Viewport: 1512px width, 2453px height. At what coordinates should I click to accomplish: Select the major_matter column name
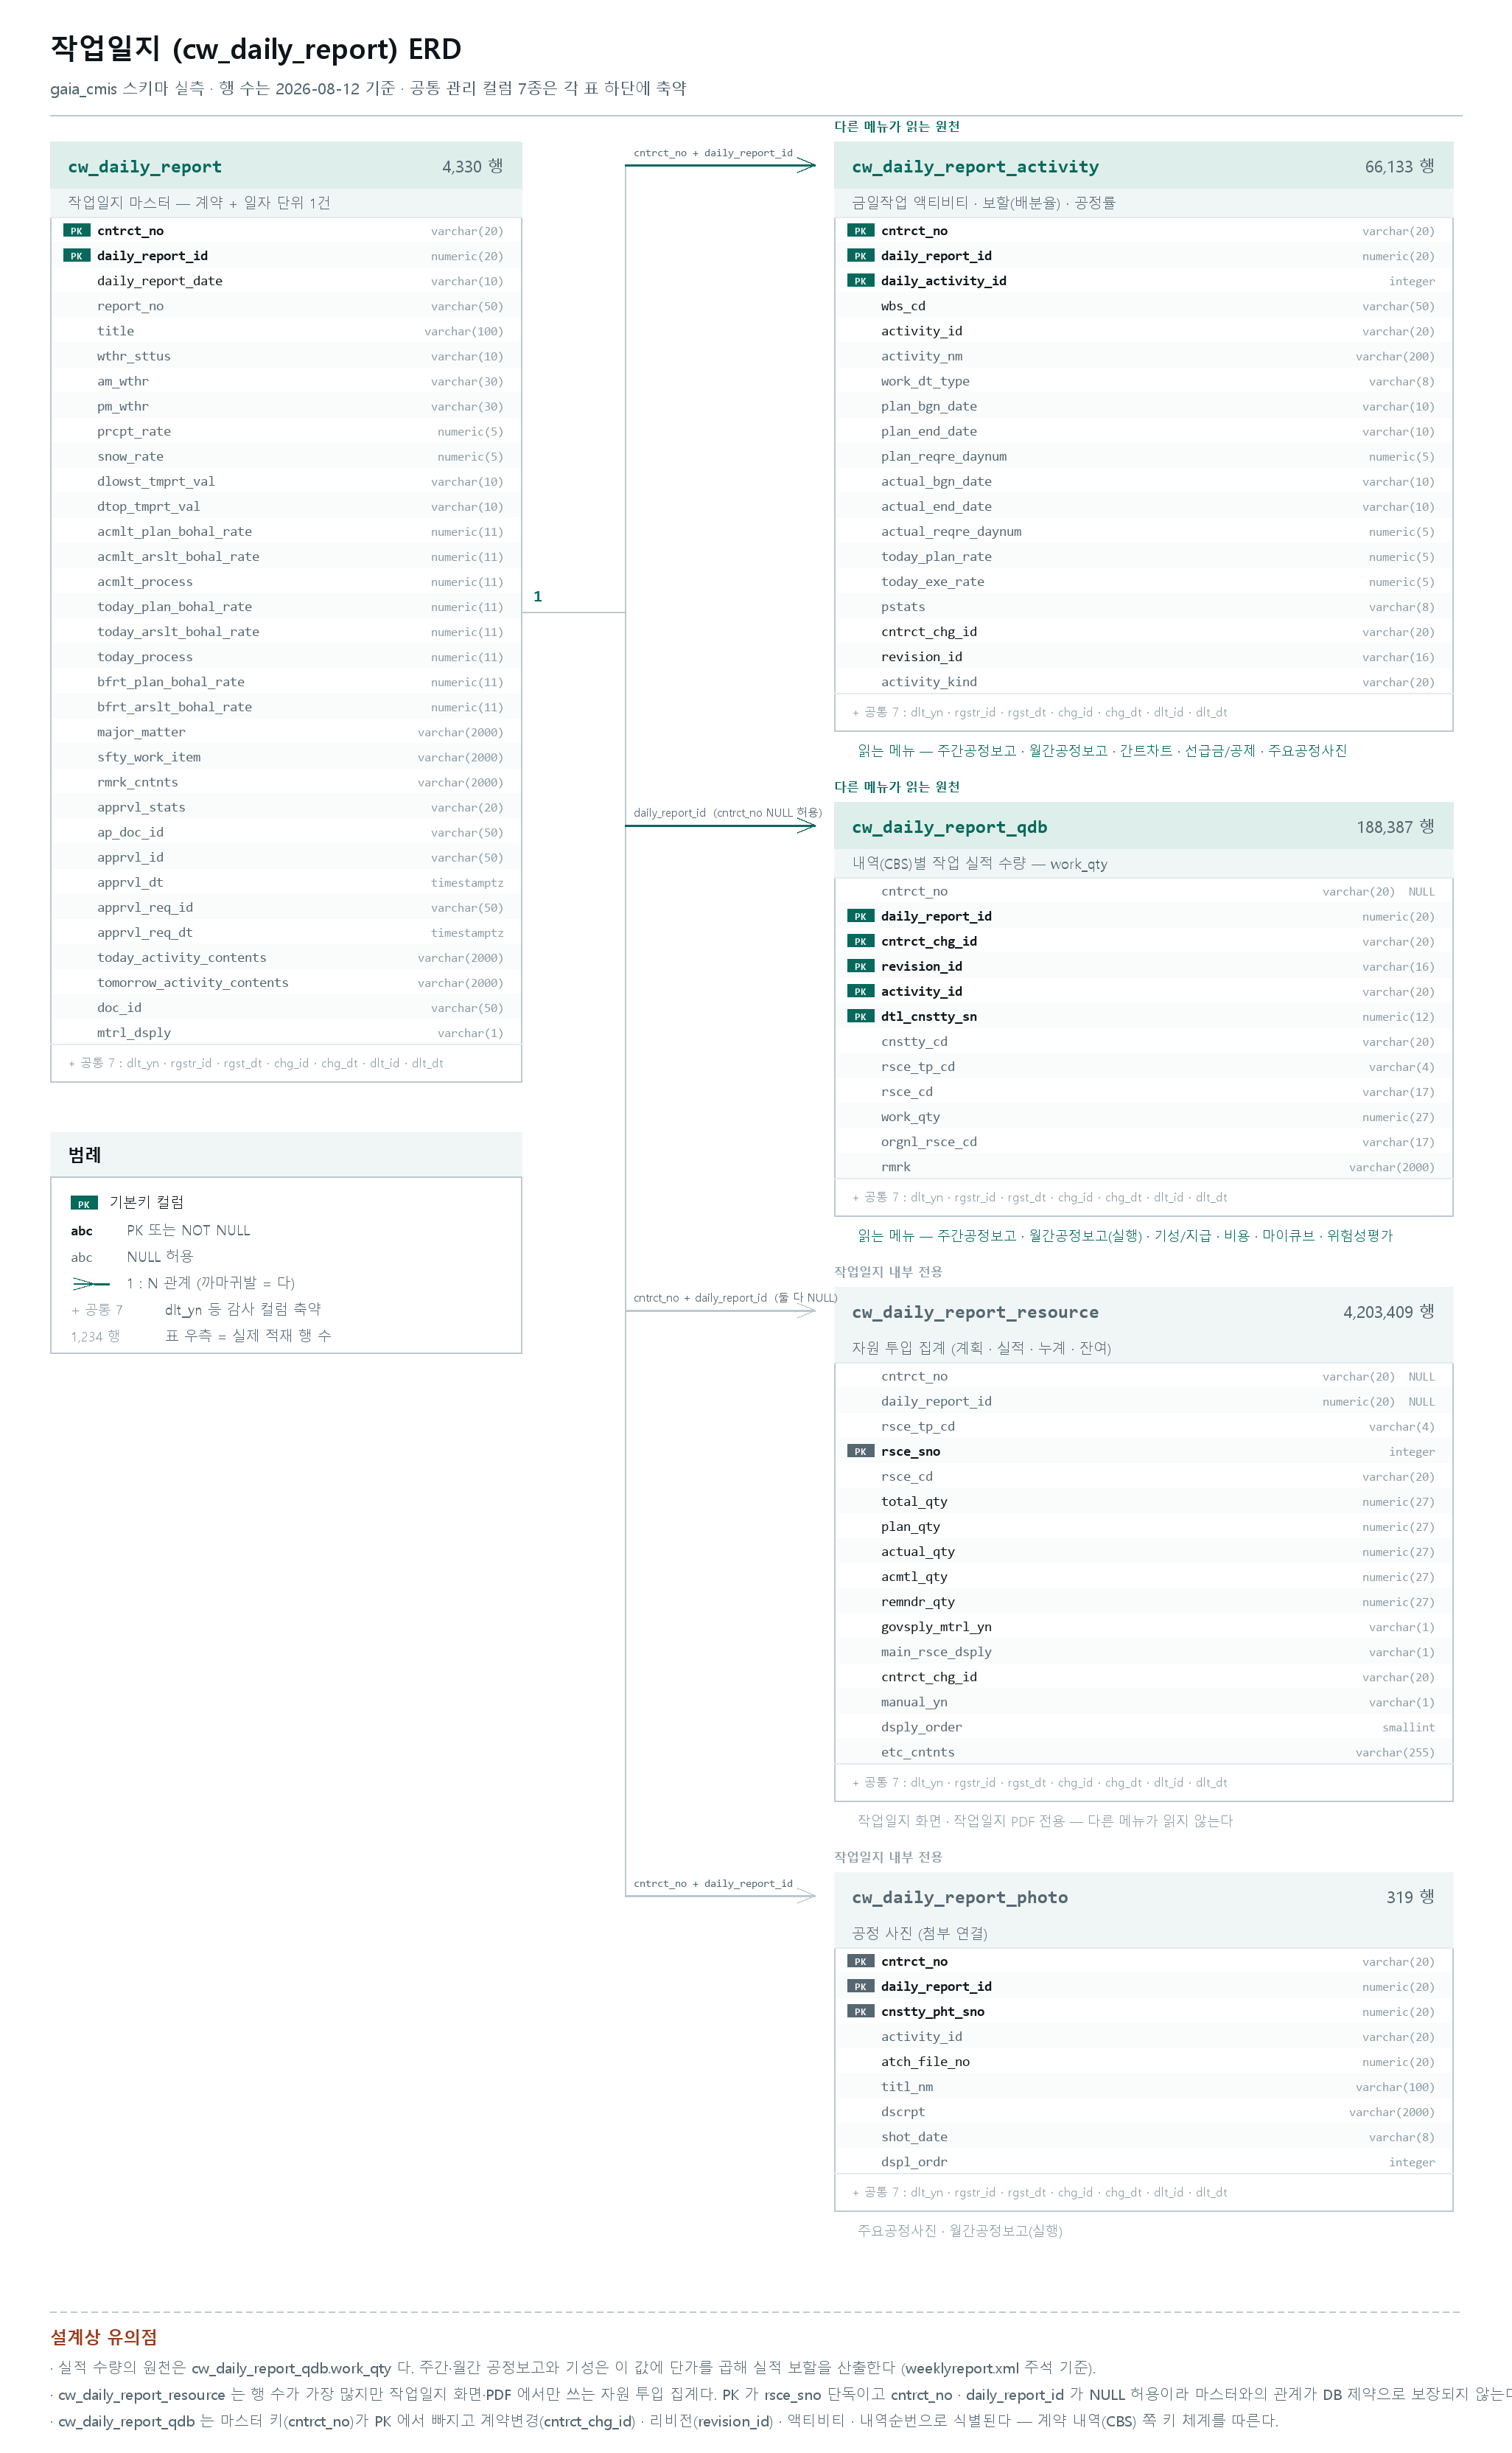pos(141,732)
